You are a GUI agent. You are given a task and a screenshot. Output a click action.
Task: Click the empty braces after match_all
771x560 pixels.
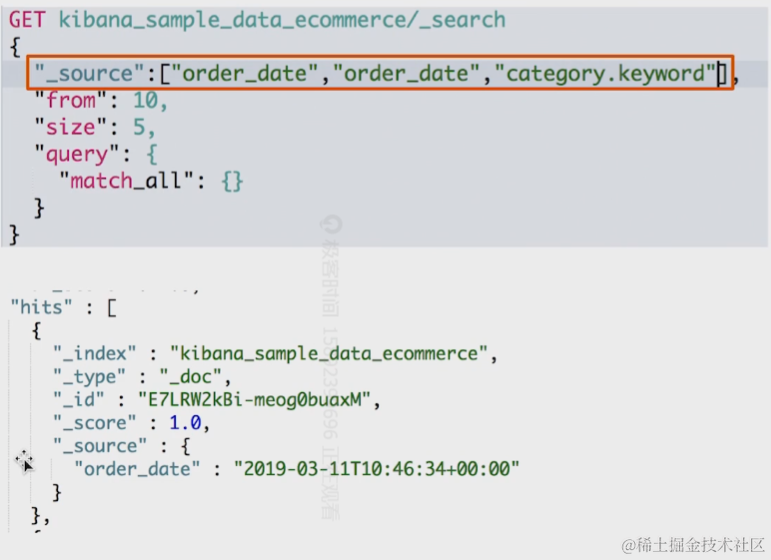point(232,181)
